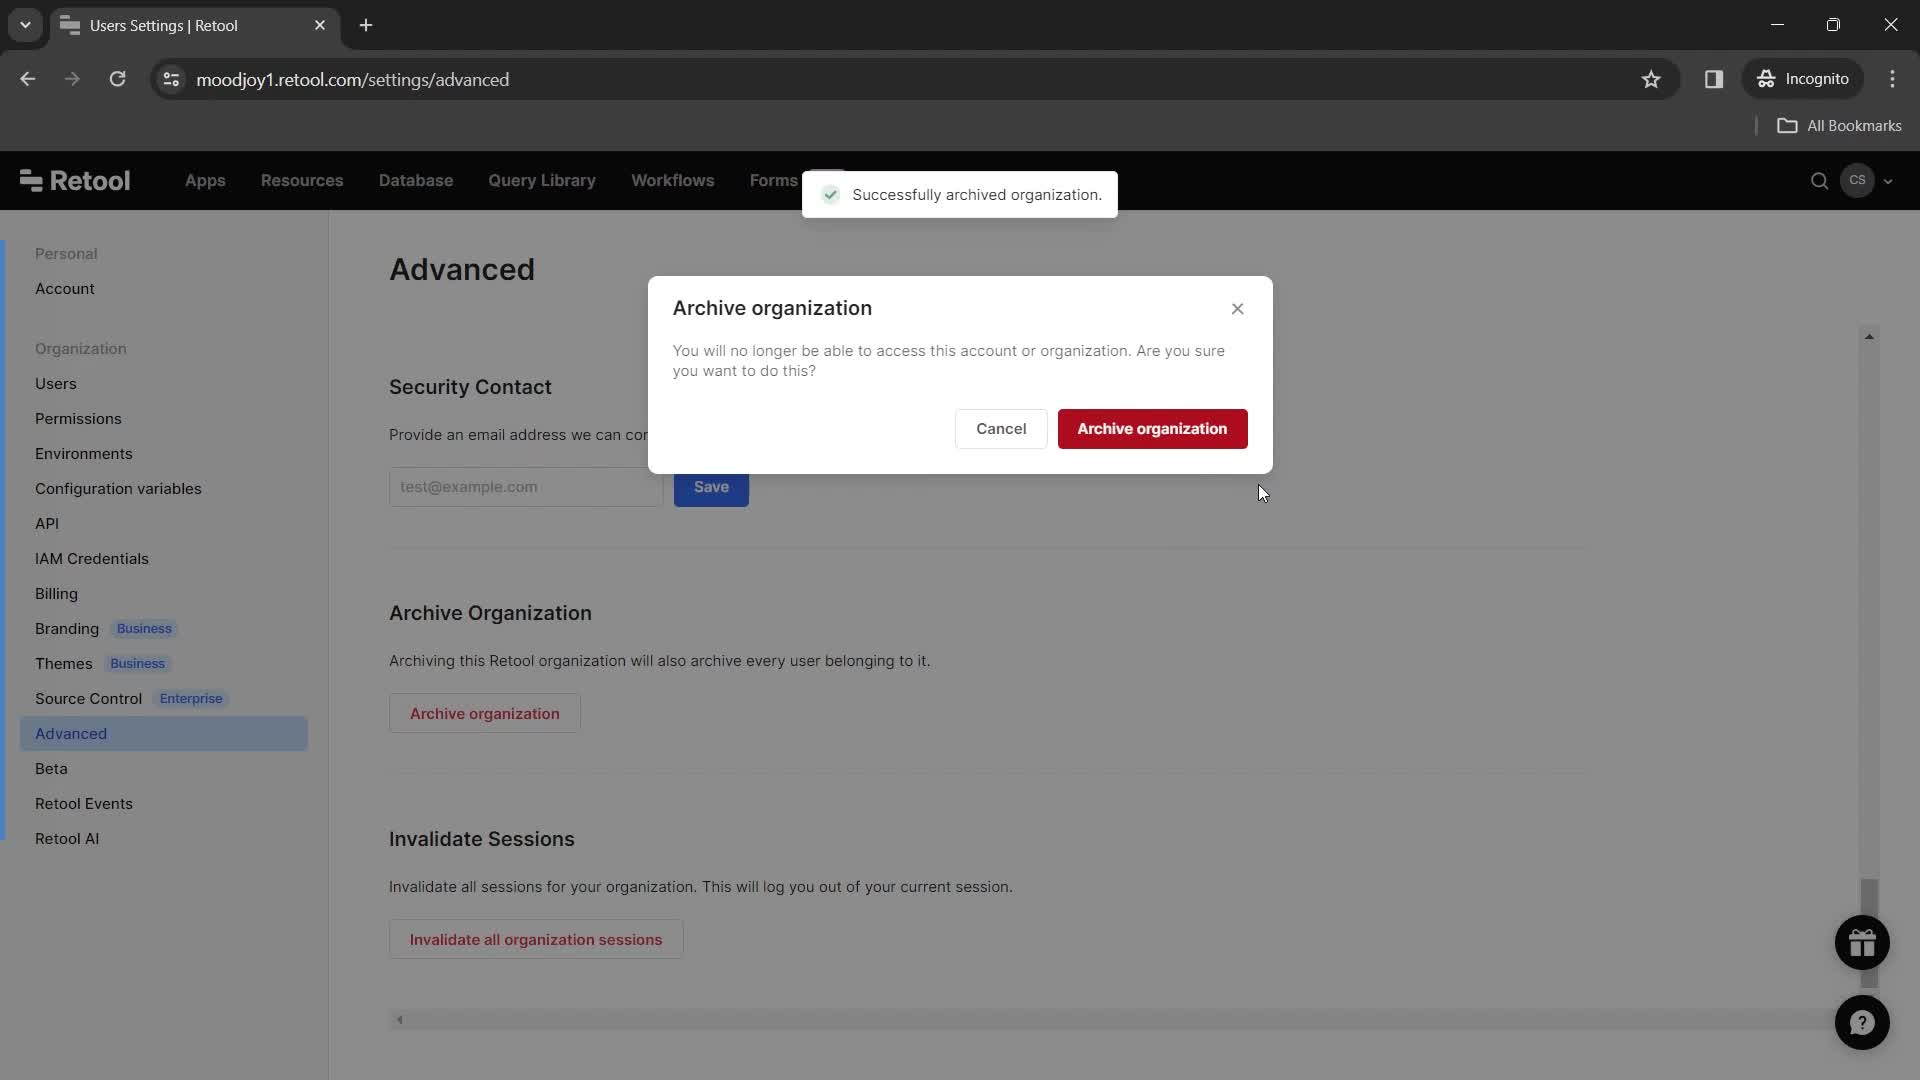Open the Apps menu
Screen dimensions: 1920x1080
205,181
